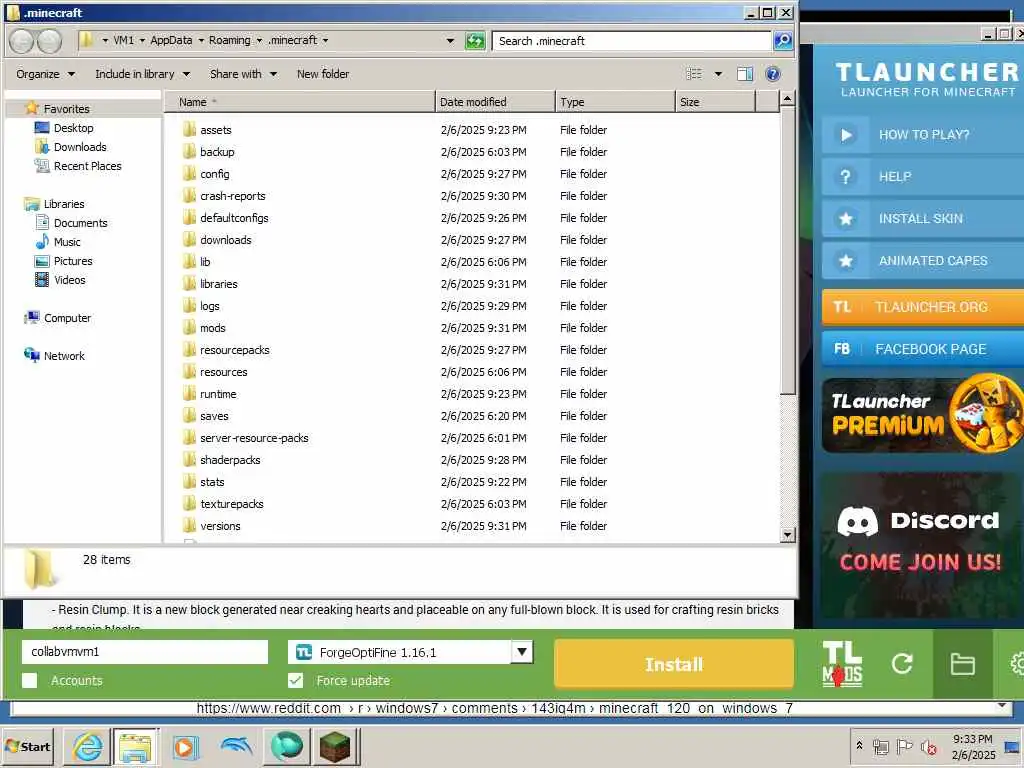Open TLauncher settings gear icon

[1017, 664]
